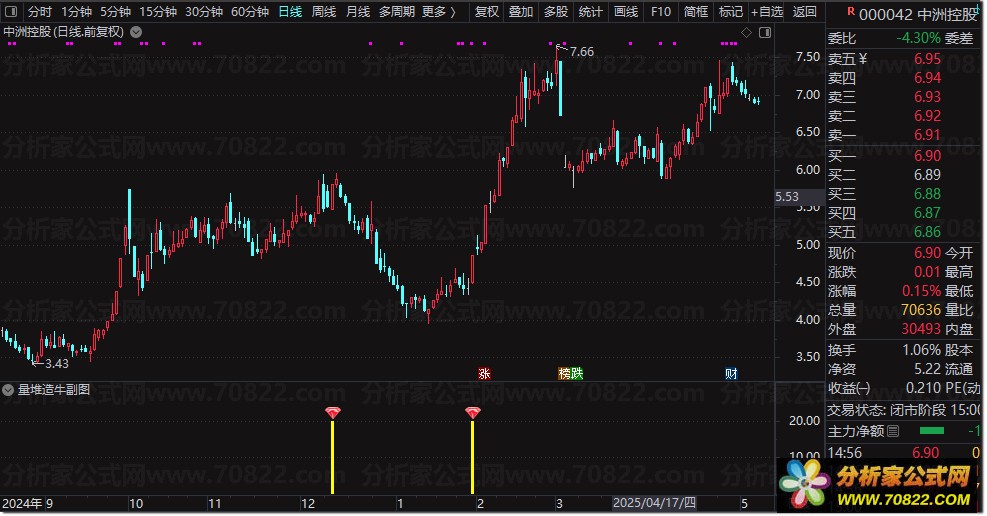
Task: Select the 卖三 6.93 order row
Action: (x=904, y=97)
